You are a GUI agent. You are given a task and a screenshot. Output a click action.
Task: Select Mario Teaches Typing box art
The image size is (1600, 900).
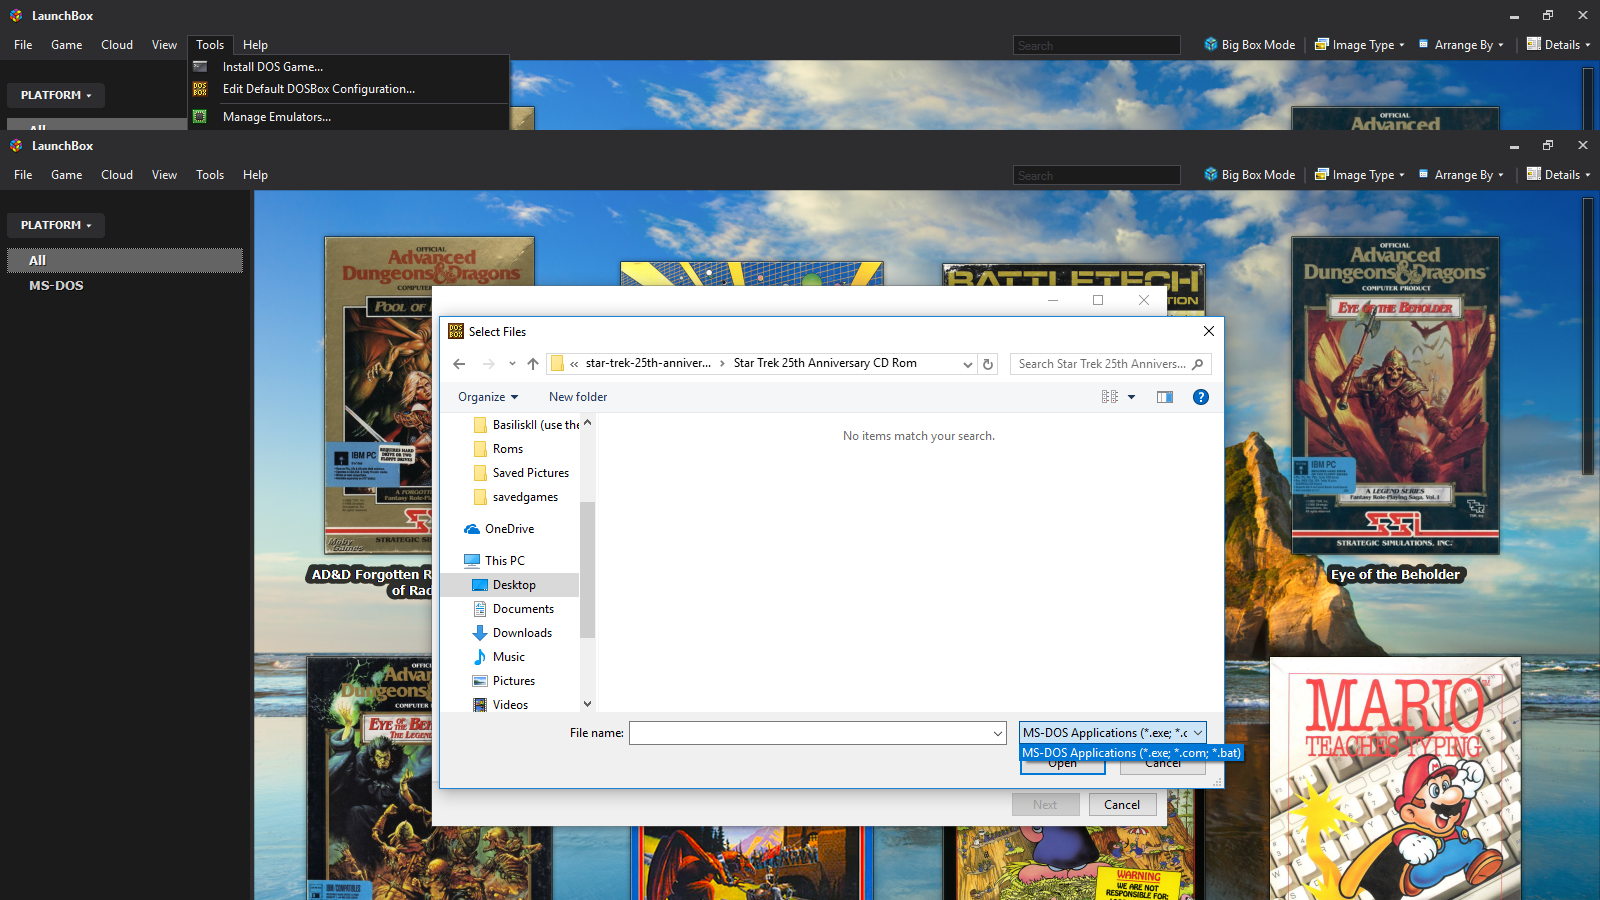point(1395,778)
